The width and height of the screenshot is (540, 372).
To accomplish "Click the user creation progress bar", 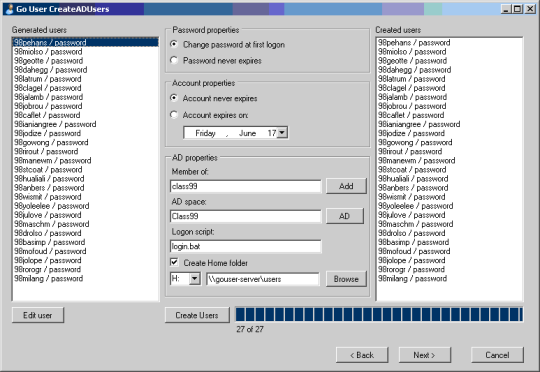I will pyautogui.click(x=379, y=315).
